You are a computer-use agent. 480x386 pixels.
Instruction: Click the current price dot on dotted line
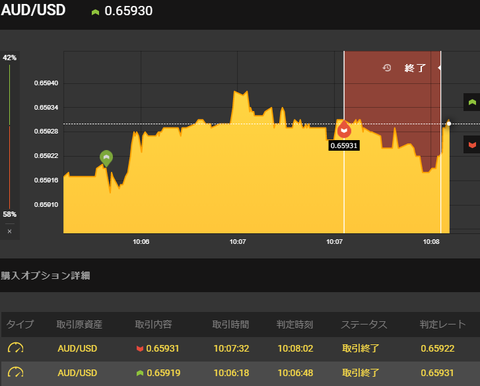[x=449, y=124]
